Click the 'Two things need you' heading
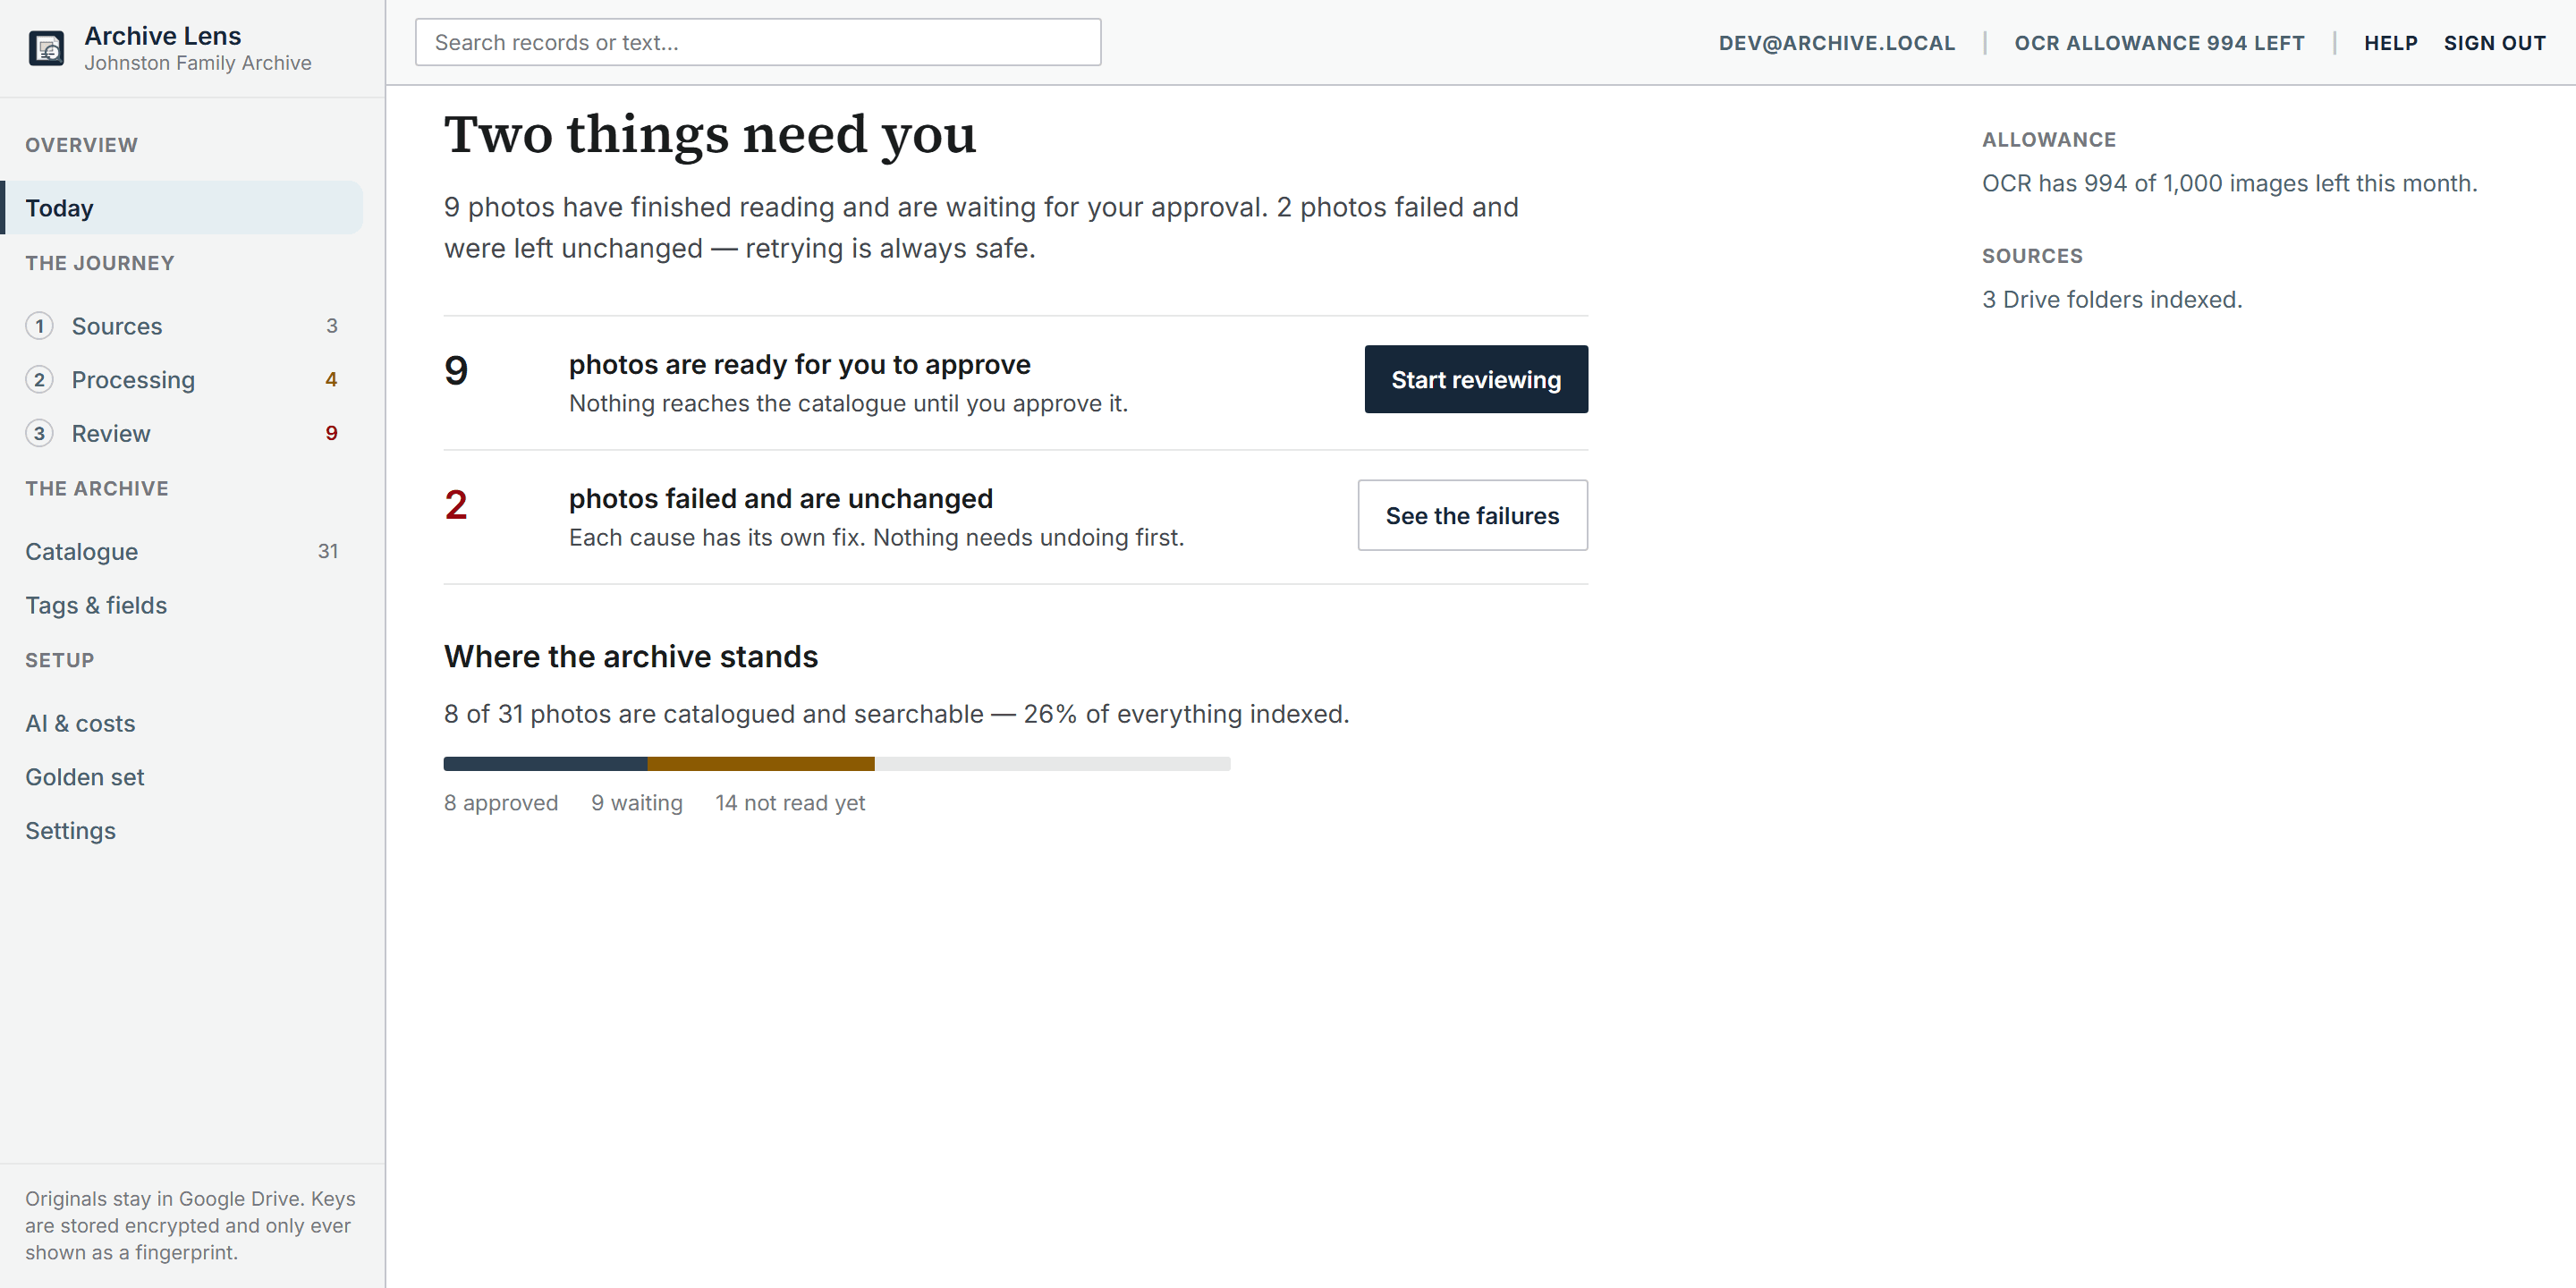Image resolution: width=2576 pixels, height=1288 pixels. coord(710,135)
